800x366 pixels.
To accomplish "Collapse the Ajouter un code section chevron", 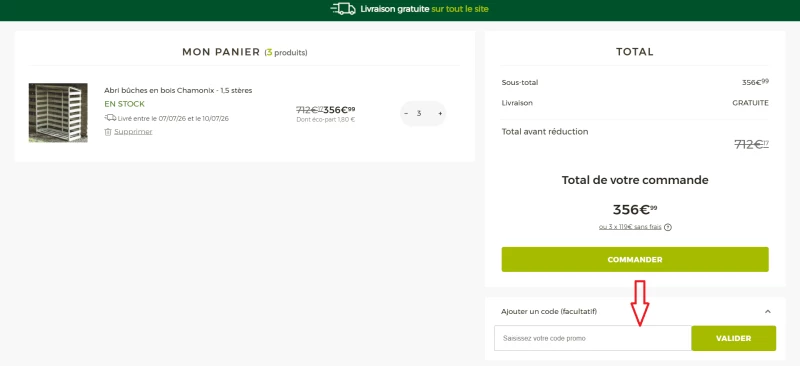I will (x=767, y=311).
